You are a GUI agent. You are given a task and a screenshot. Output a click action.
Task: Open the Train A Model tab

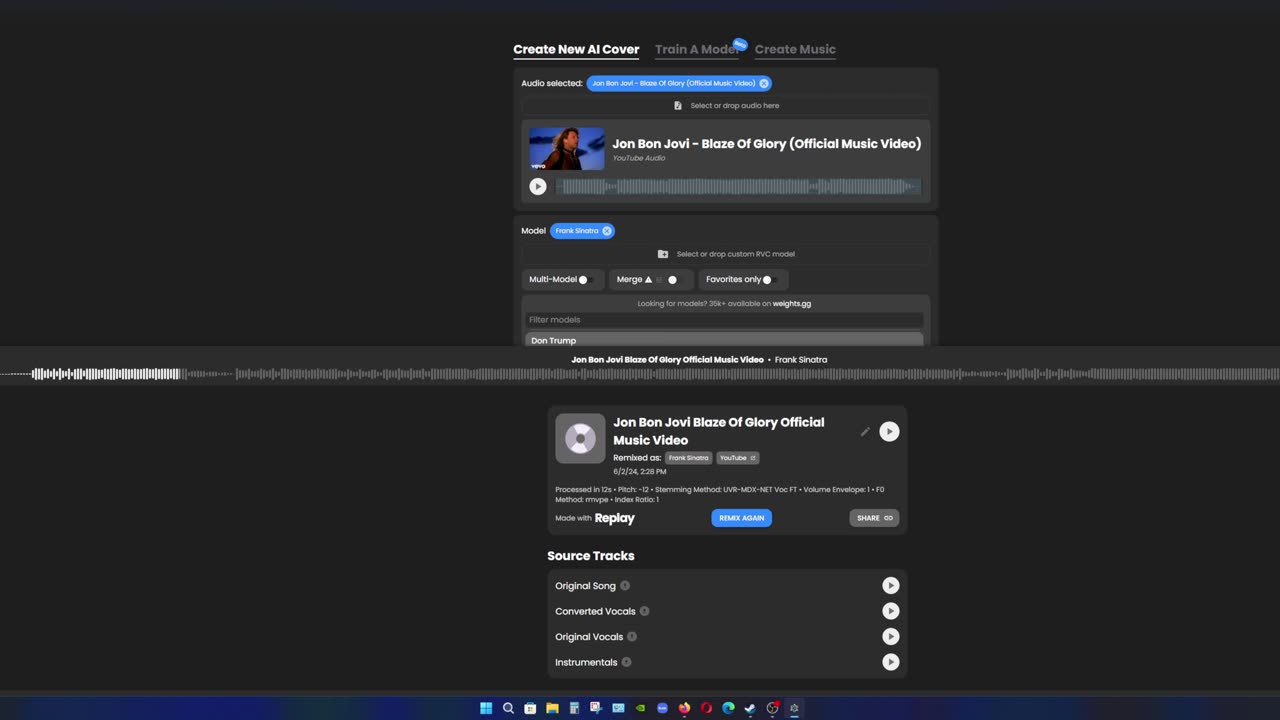(x=697, y=49)
